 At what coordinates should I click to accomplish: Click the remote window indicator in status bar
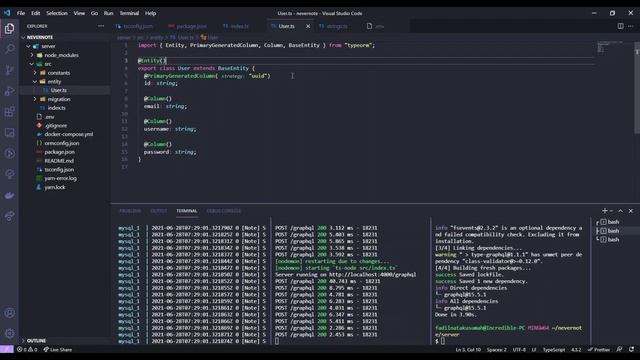pyautogui.click(x=7, y=349)
